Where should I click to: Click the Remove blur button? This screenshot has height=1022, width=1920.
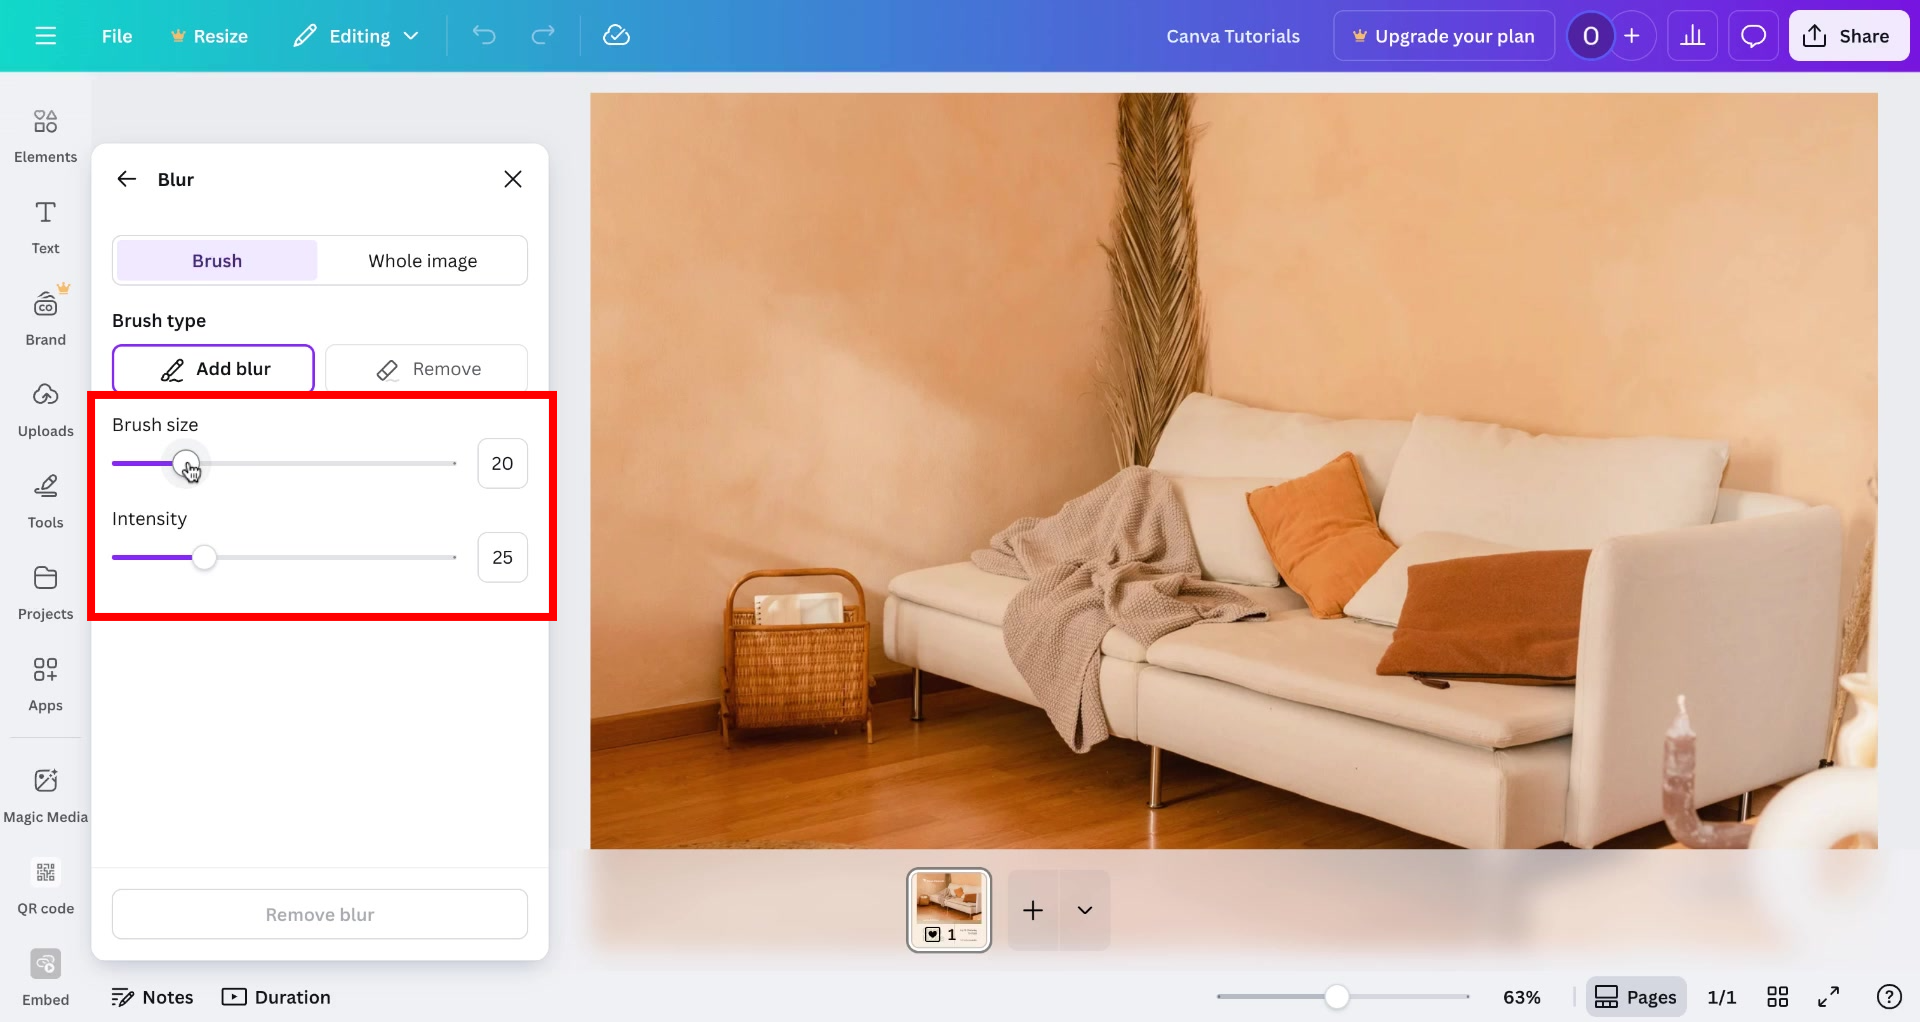(x=319, y=913)
